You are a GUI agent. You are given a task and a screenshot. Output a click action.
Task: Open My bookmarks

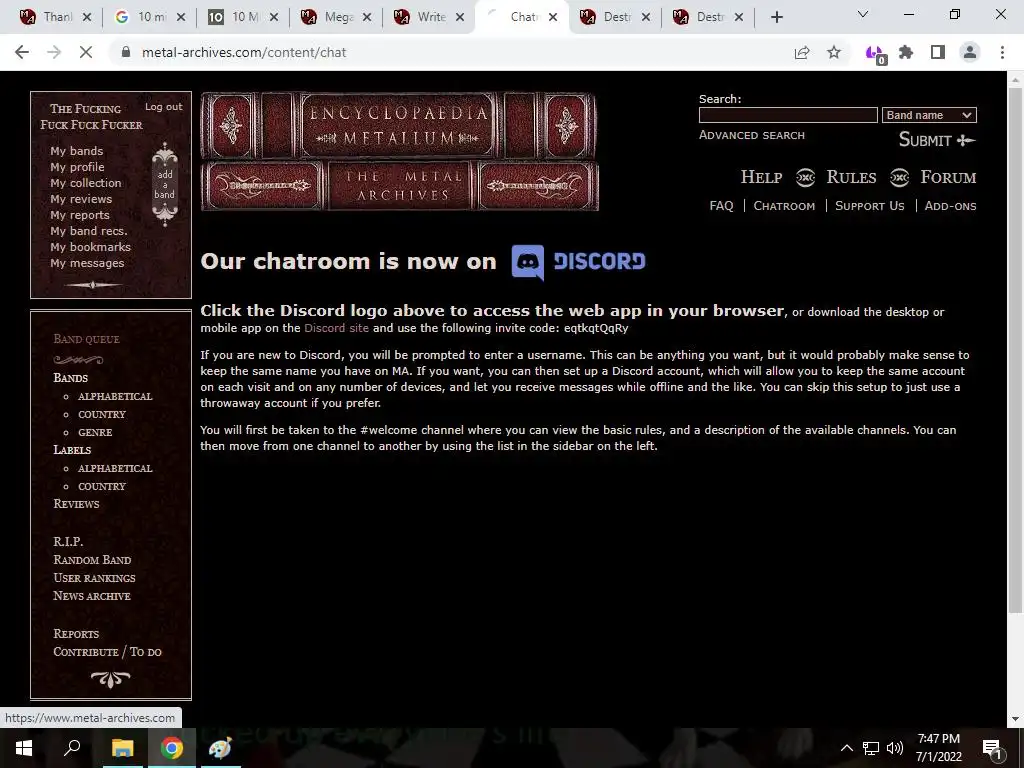coord(90,247)
